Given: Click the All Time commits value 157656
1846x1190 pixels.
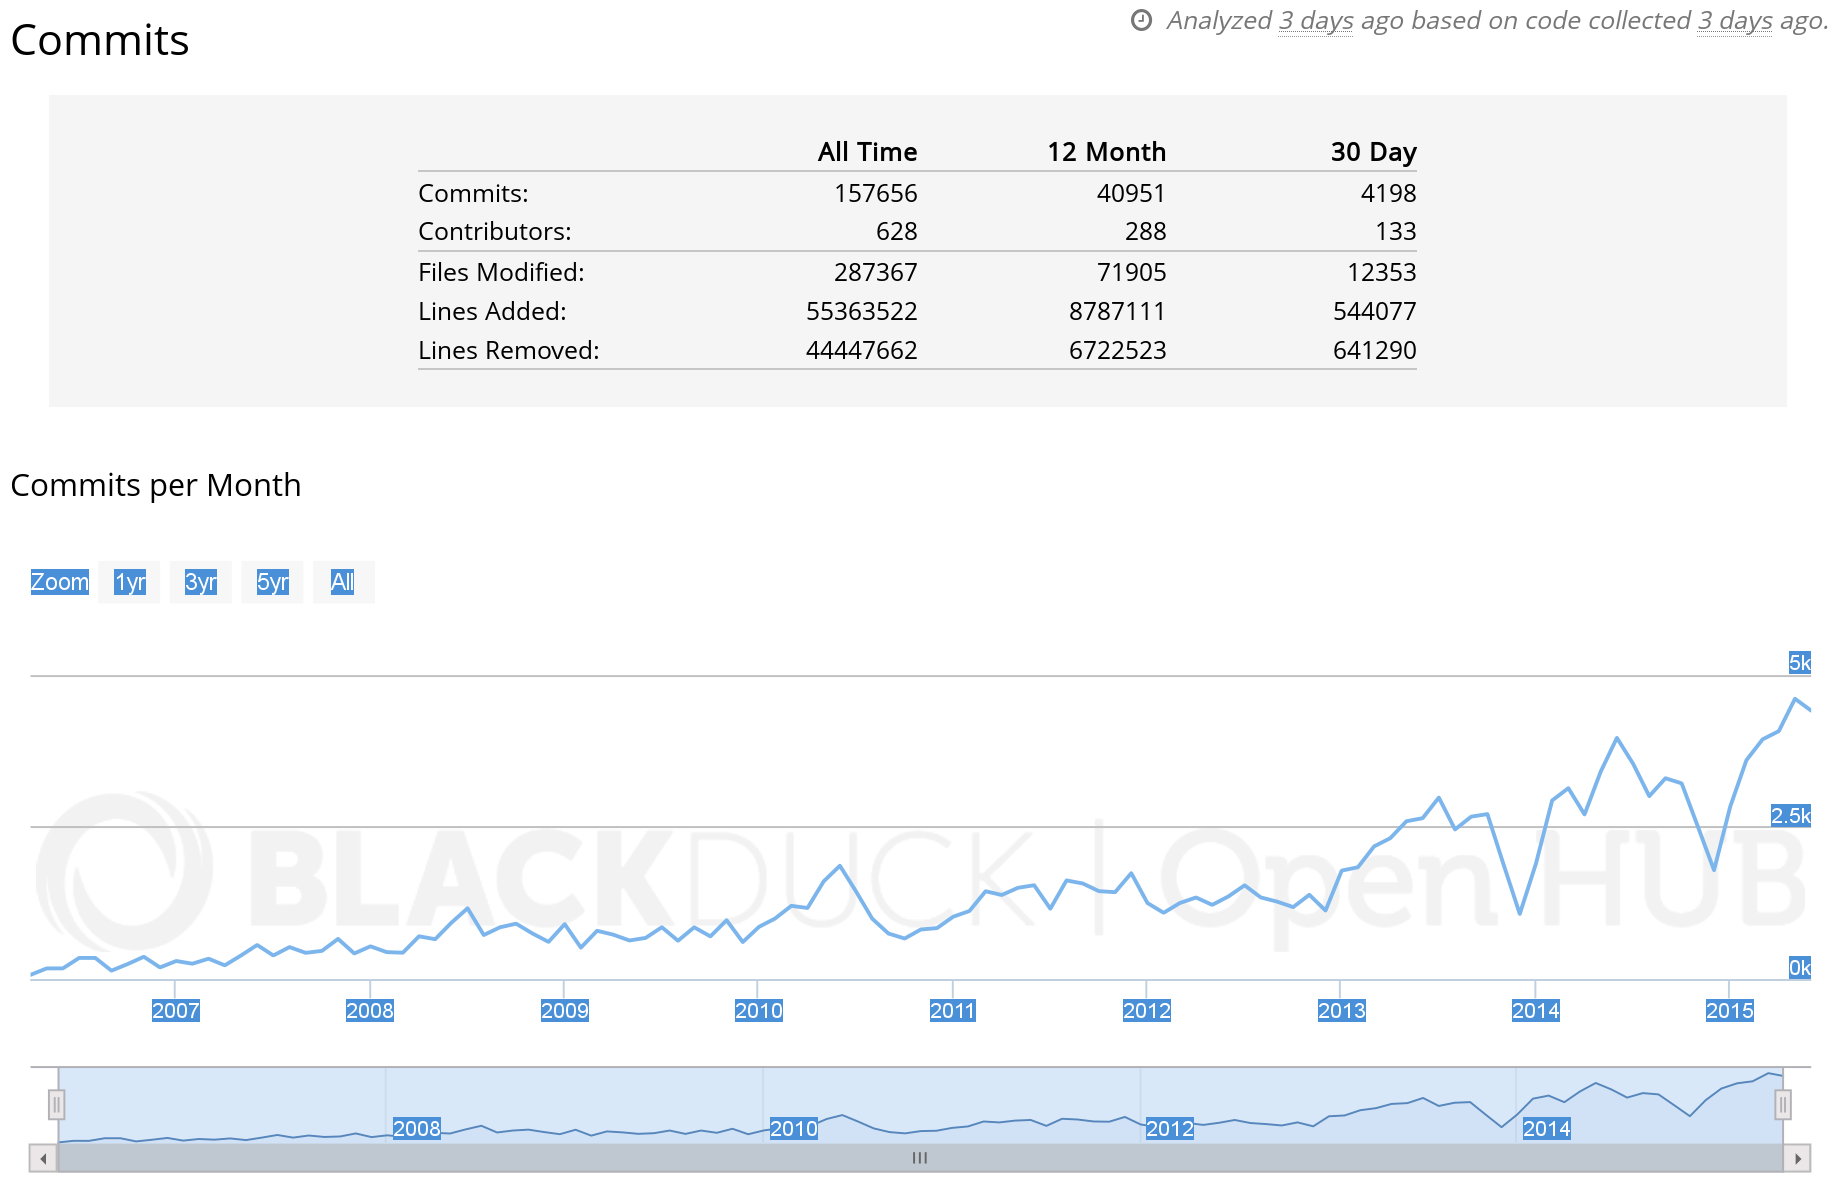Looking at the screenshot, I should point(875,193).
